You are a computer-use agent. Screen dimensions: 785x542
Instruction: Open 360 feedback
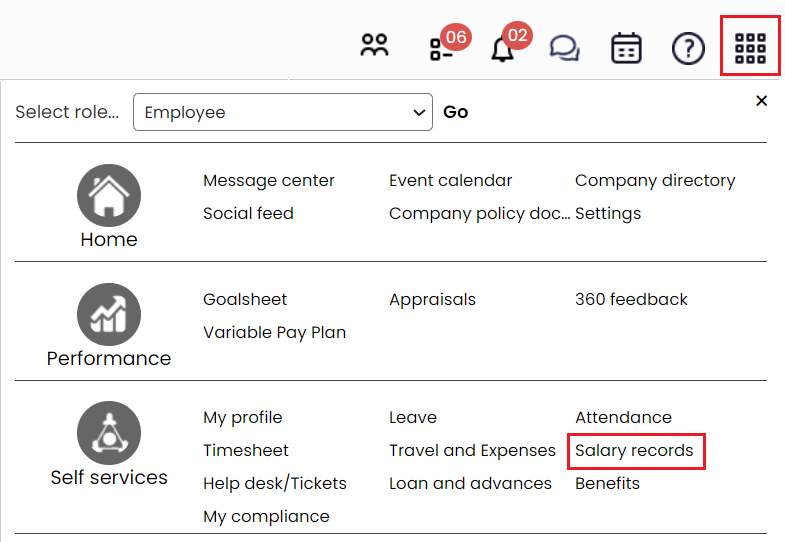pos(631,299)
